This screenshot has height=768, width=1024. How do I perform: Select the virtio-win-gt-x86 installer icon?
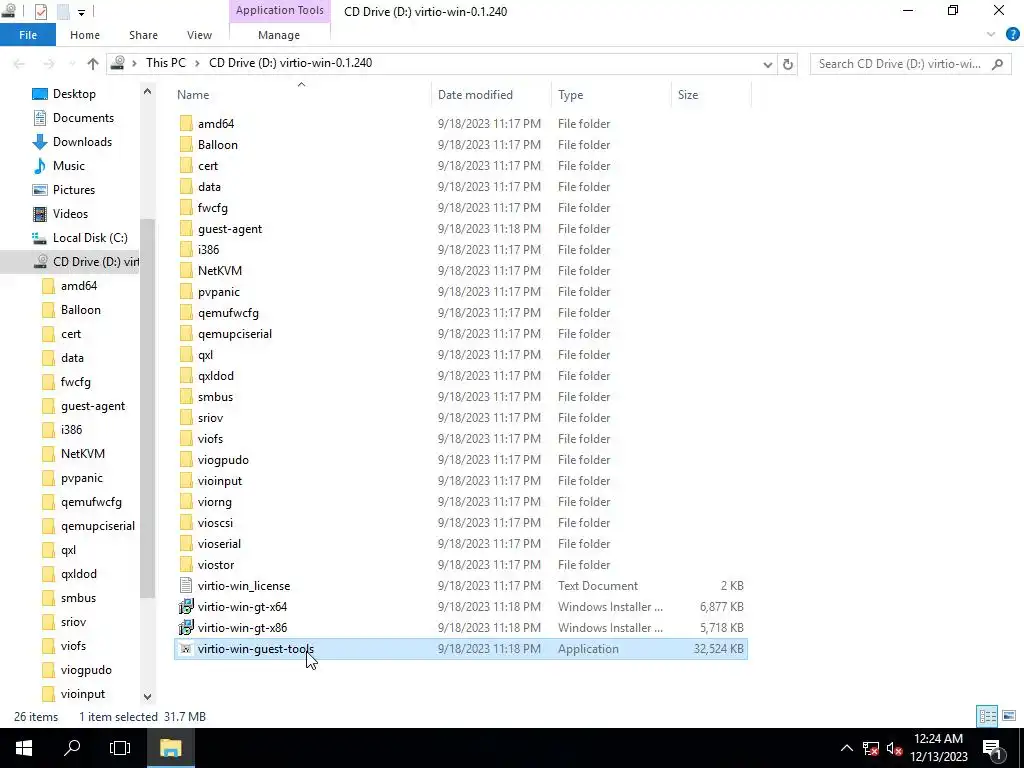tap(186, 628)
